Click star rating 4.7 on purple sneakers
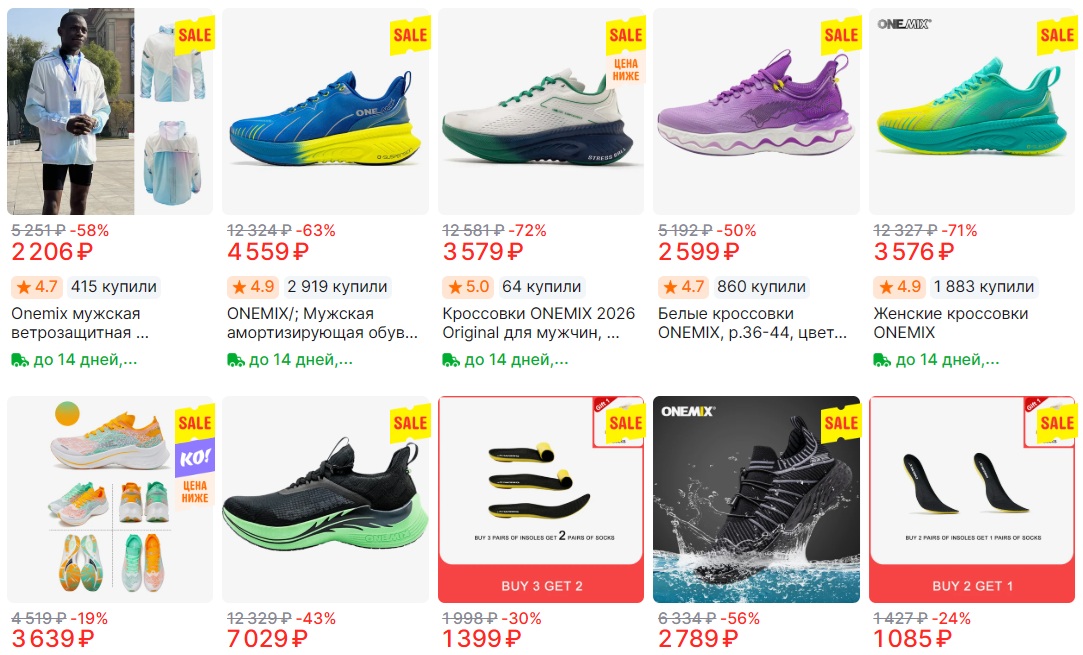 pos(684,287)
